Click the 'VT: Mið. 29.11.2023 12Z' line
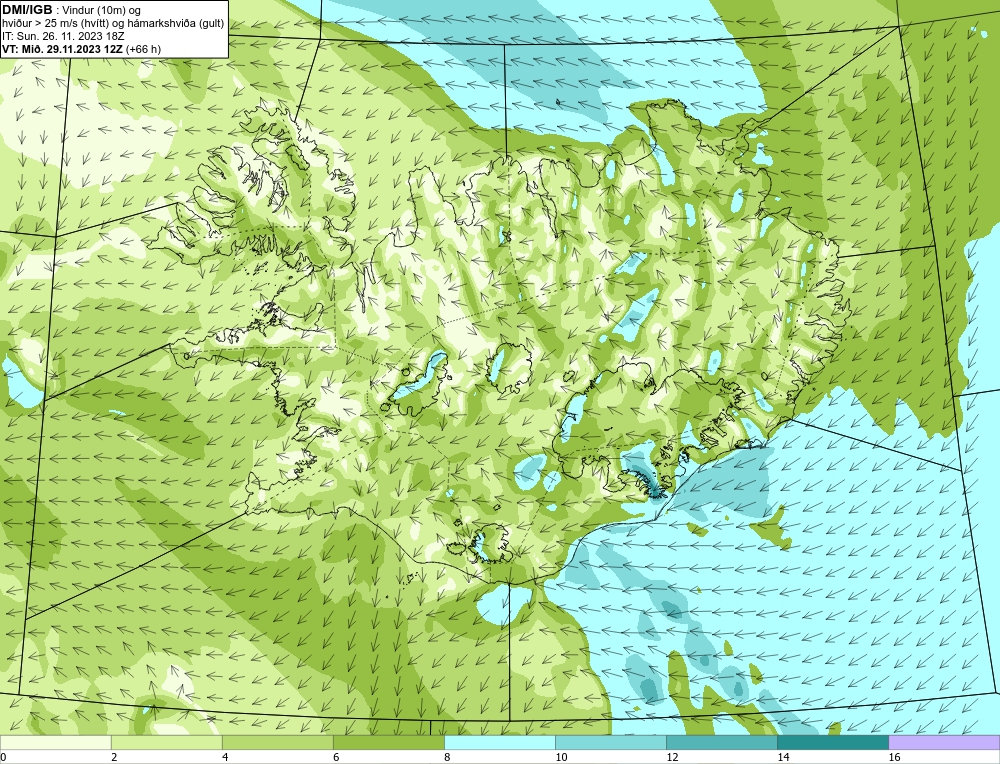 pos(63,49)
